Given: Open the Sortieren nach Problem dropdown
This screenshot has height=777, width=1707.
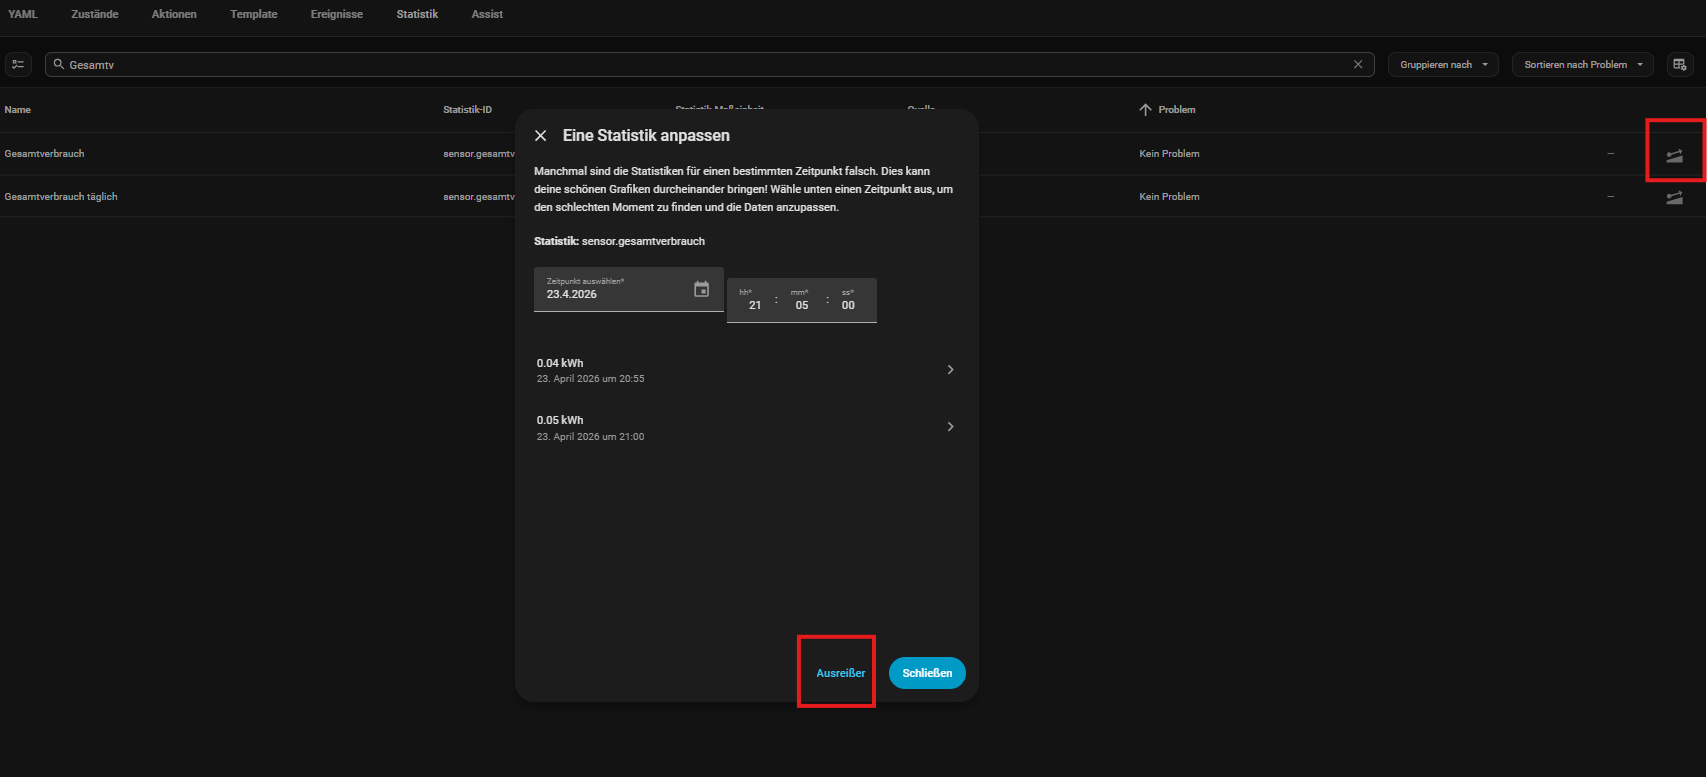Looking at the screenshot, I should 1582,65.
